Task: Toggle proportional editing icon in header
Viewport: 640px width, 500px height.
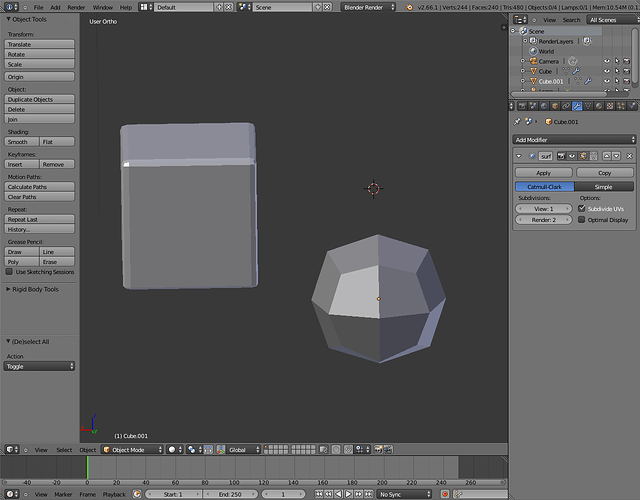Action: pos(336,449)
